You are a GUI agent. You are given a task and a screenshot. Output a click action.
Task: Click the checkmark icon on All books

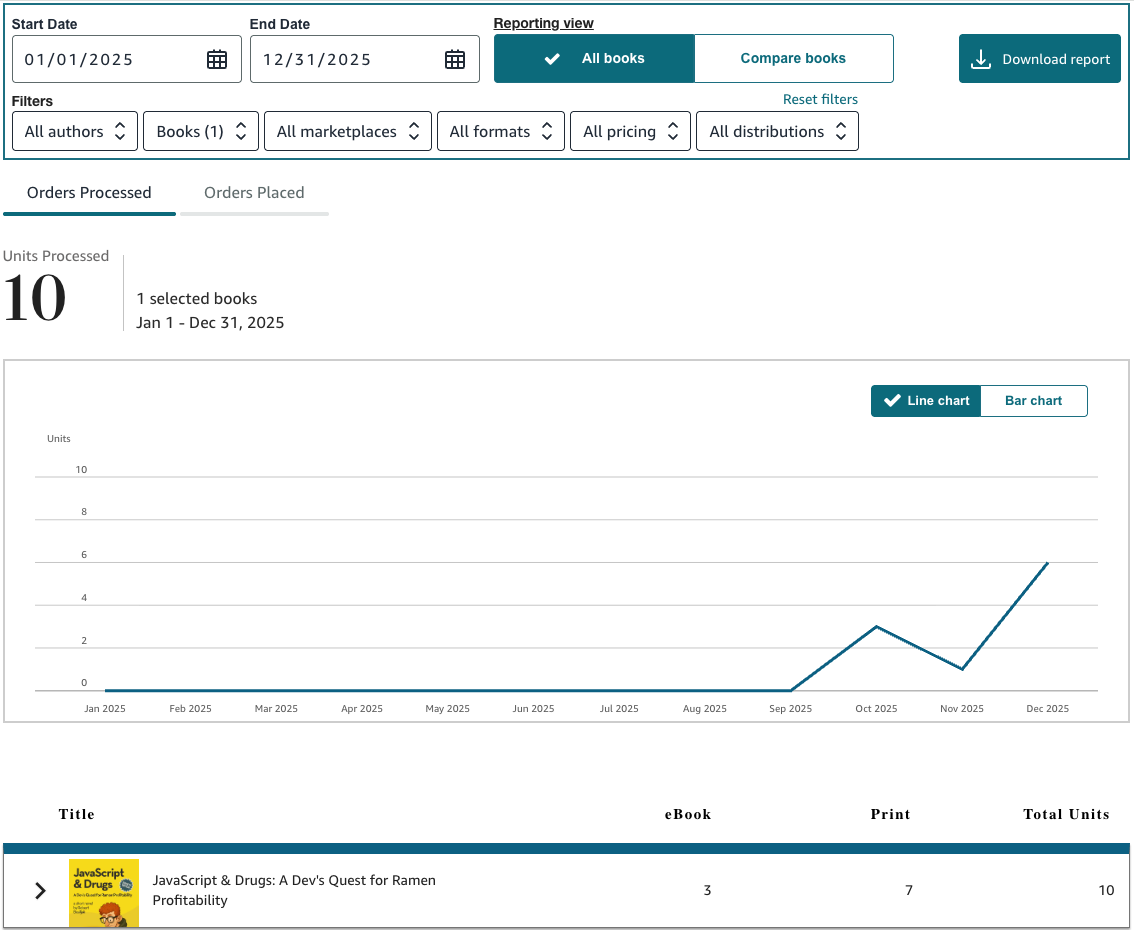[552, 59]
